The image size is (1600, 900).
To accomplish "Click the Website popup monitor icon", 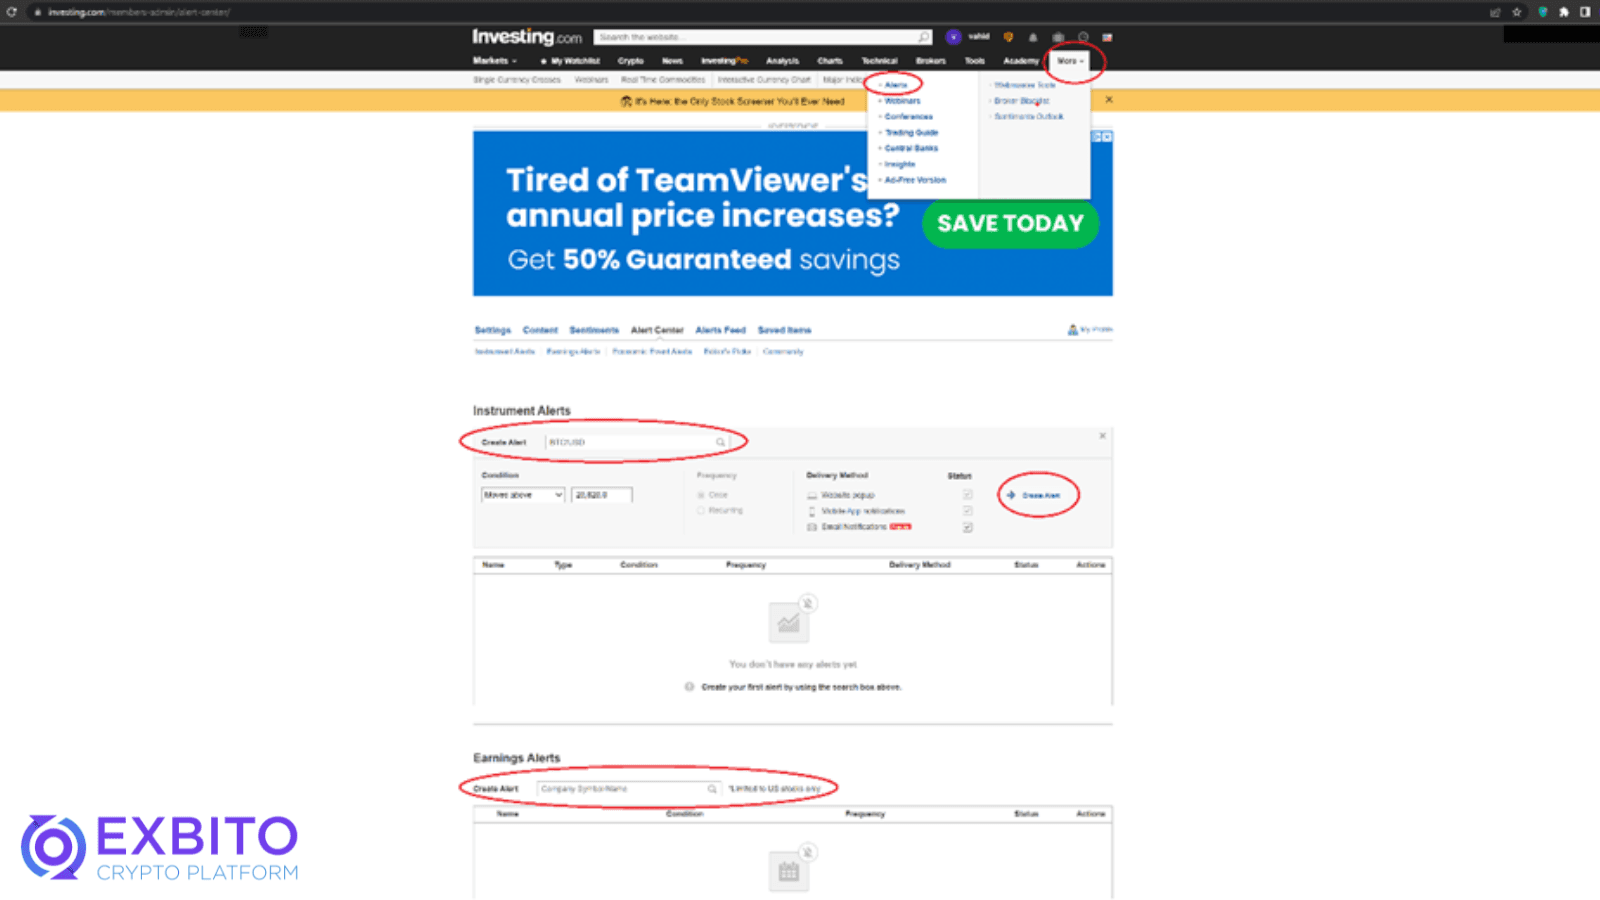I will pos(812,495).
